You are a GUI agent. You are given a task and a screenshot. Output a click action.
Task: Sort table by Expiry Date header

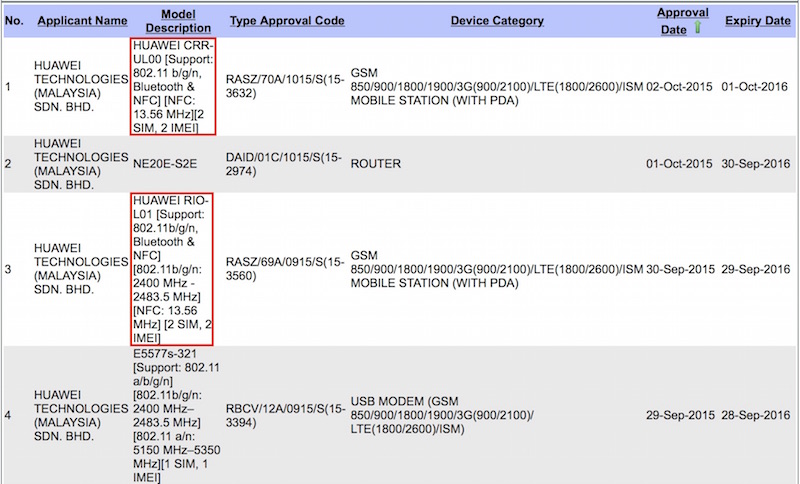[x=758, y=21]
